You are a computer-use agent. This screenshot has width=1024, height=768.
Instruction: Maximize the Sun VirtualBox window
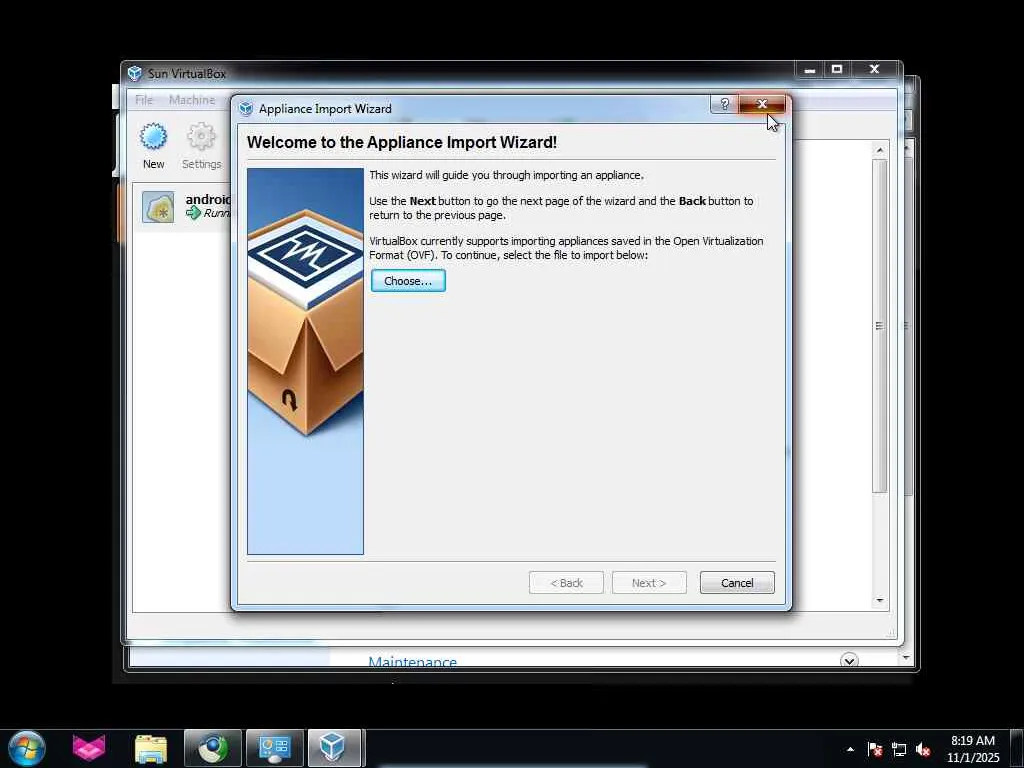click(x=837, y=69)
